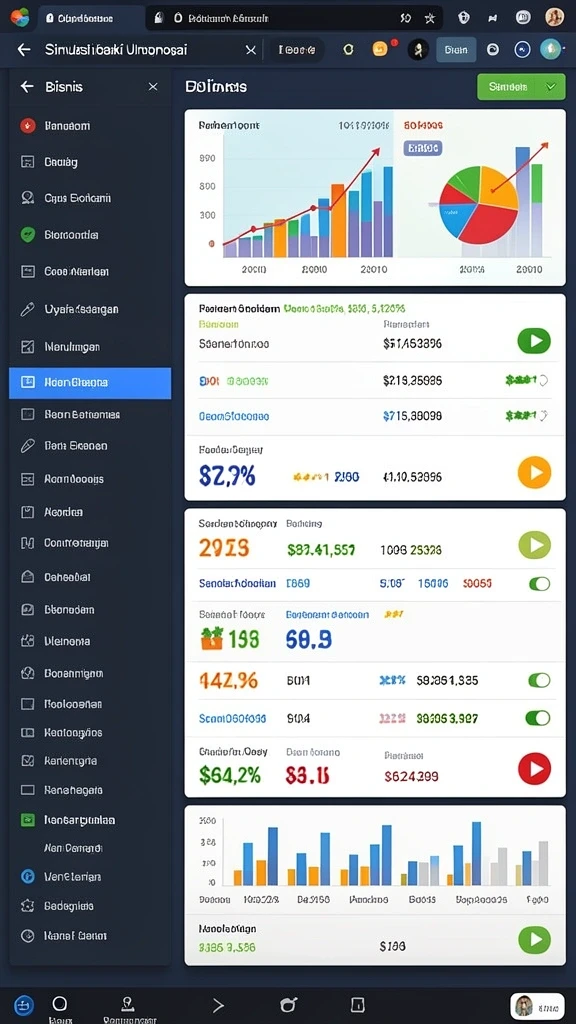
Task: Select the highlighted blue sidebar menu item
Action: (90, 383)
